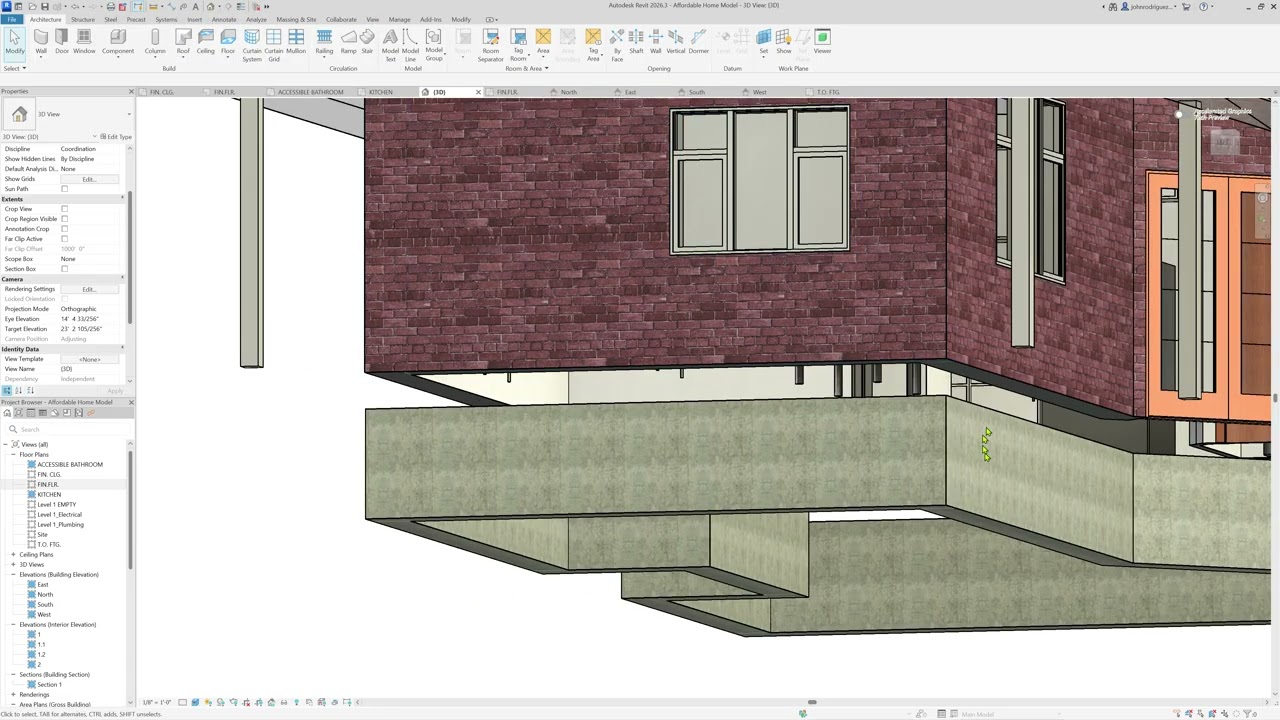
Task: Click Edit button for Show Grids
Action: (89, 179)
